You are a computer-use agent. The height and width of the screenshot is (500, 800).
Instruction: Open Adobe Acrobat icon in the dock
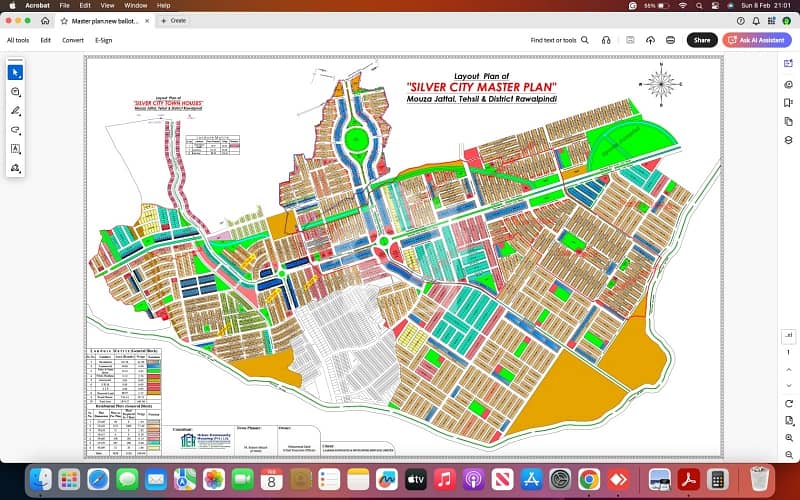click(689, 480)
